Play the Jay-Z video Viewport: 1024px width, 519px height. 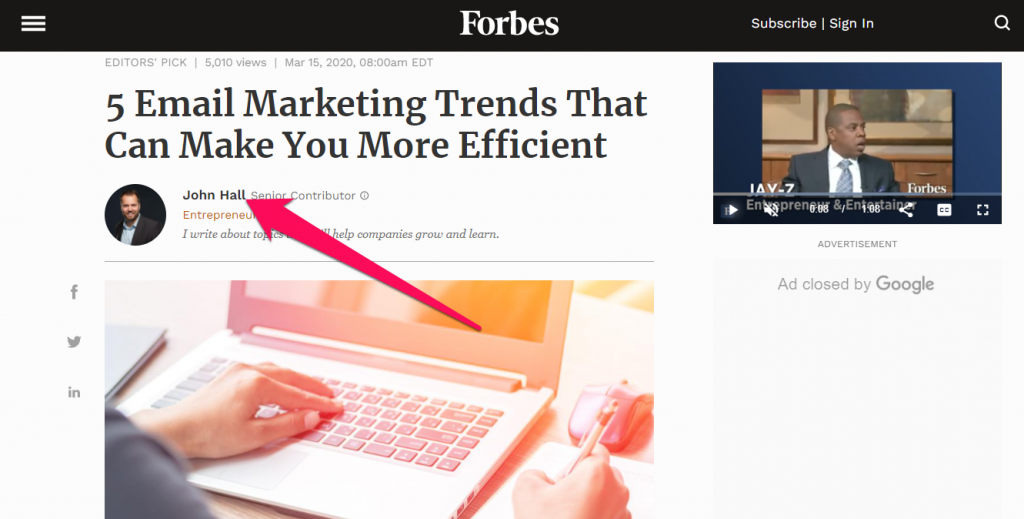(x=733, y=210)
